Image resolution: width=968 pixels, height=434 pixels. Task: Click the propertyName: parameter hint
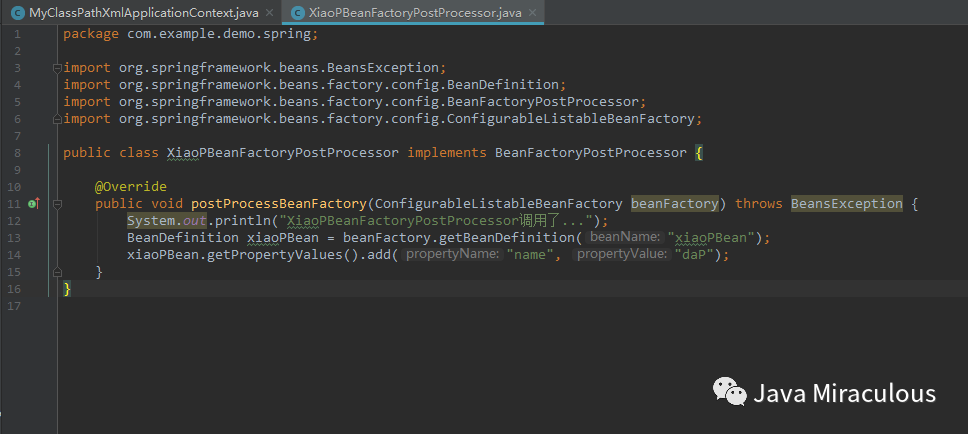click(452, 254)
